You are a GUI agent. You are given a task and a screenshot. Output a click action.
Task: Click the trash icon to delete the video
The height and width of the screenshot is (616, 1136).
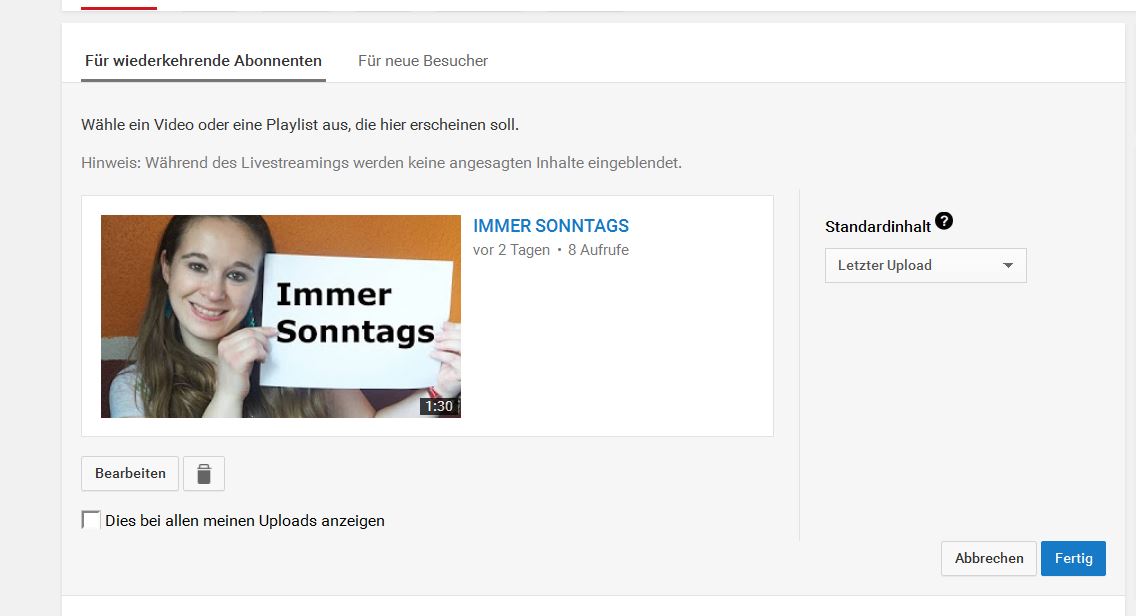204,474
